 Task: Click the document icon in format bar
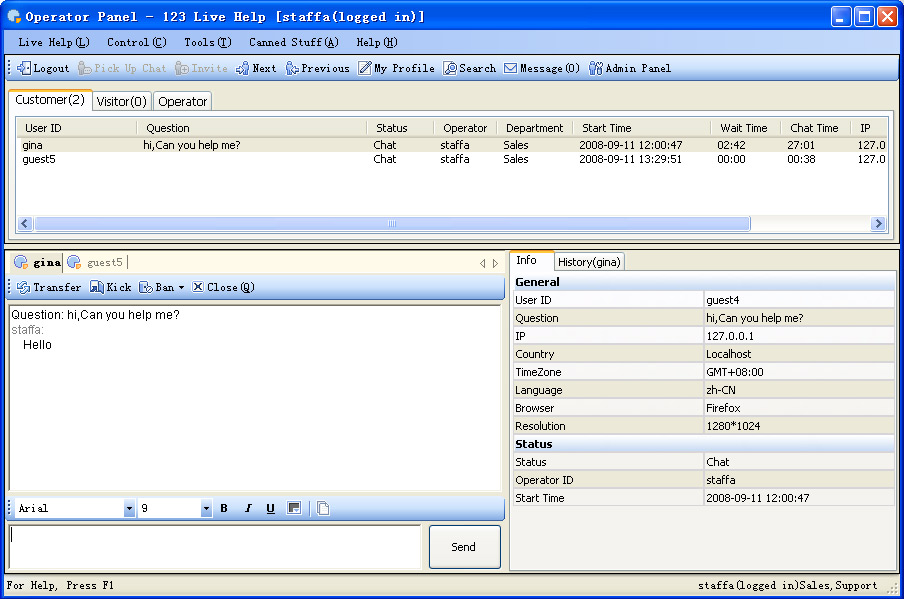click(x=323, y=508)
